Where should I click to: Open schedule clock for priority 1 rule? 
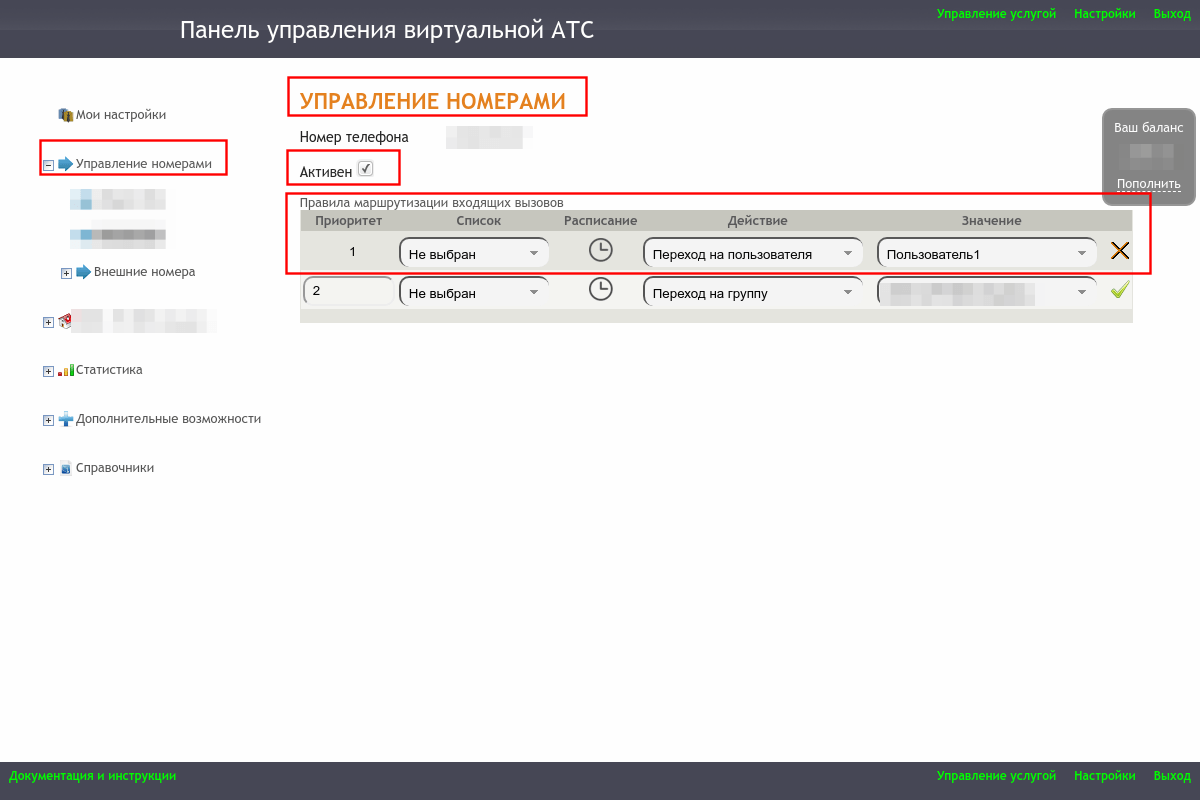point(600,250)
